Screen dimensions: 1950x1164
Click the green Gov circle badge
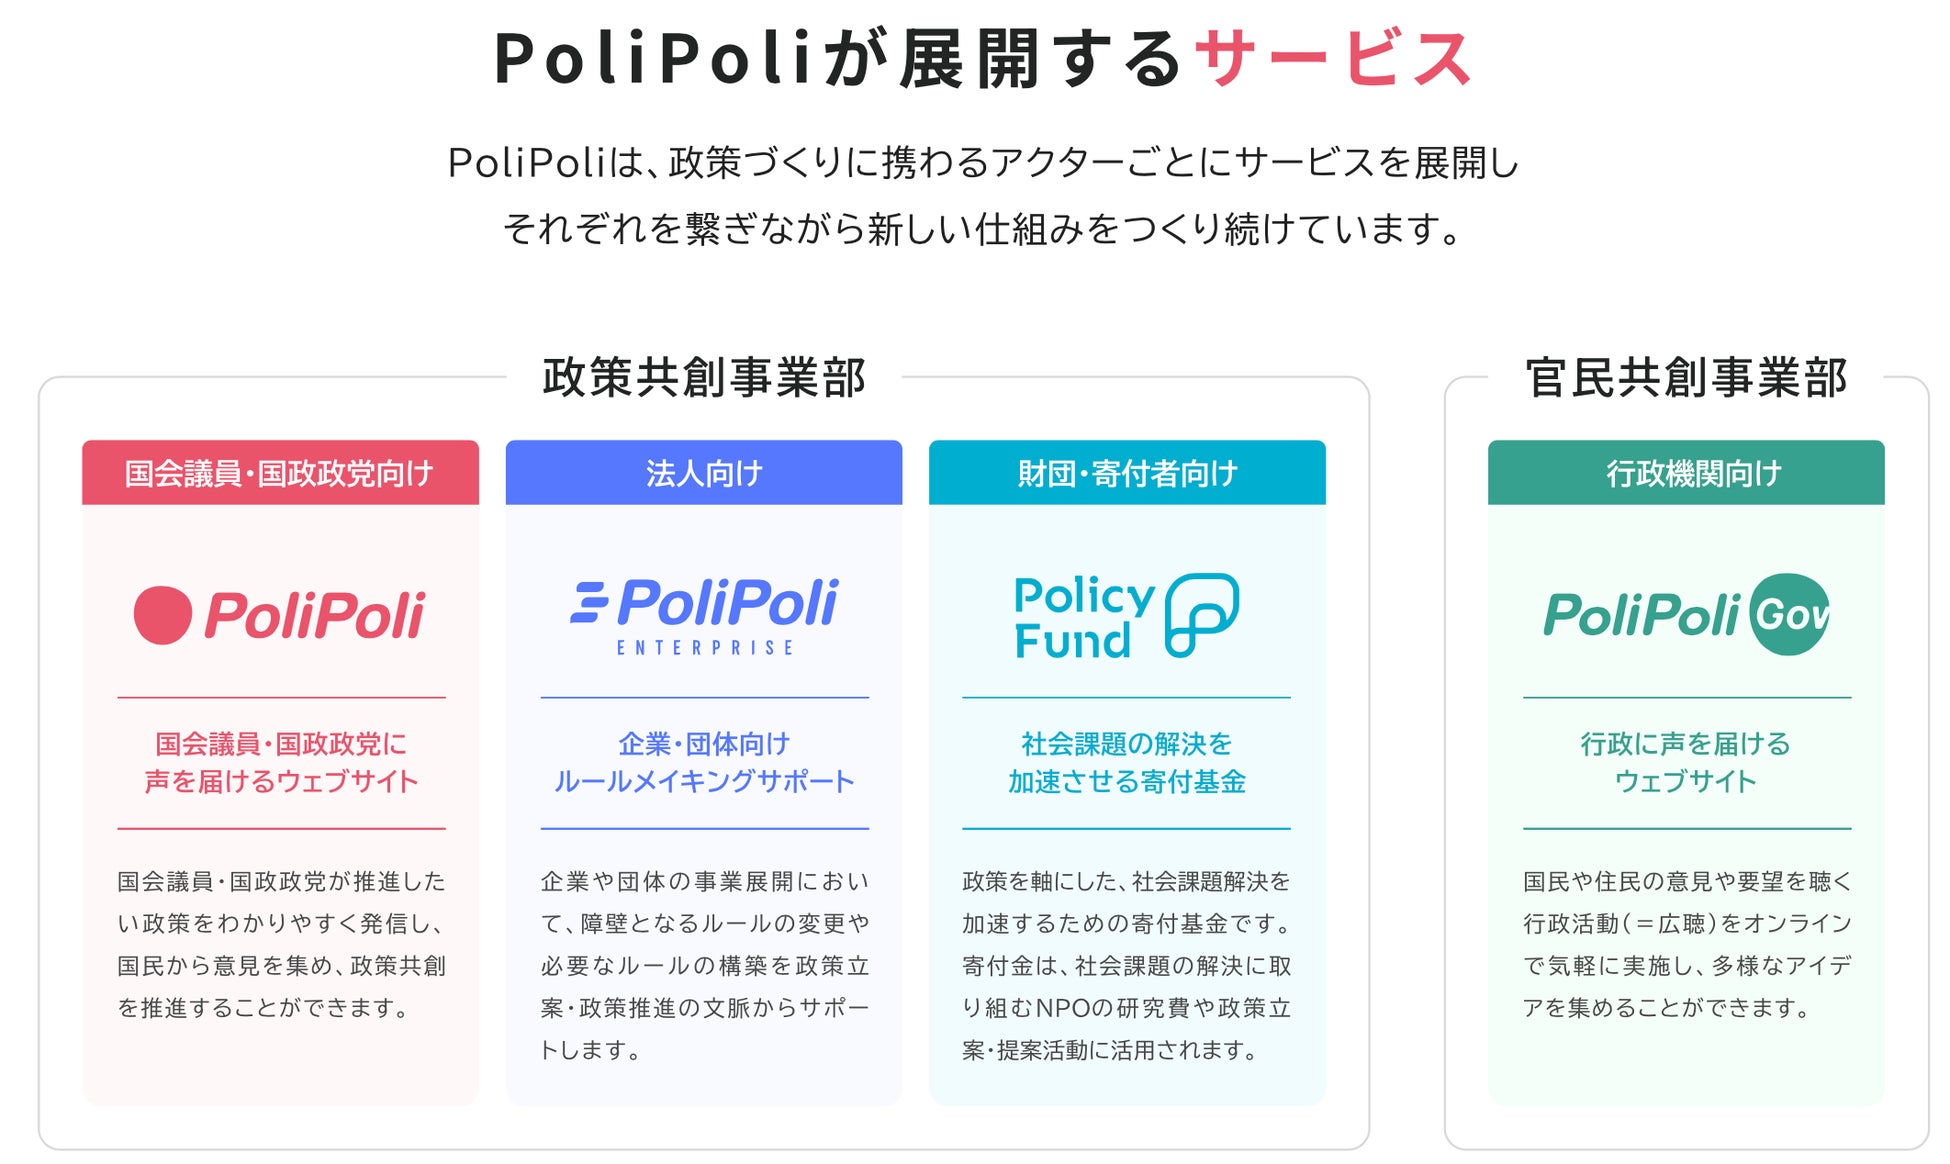click(1791, 615)
